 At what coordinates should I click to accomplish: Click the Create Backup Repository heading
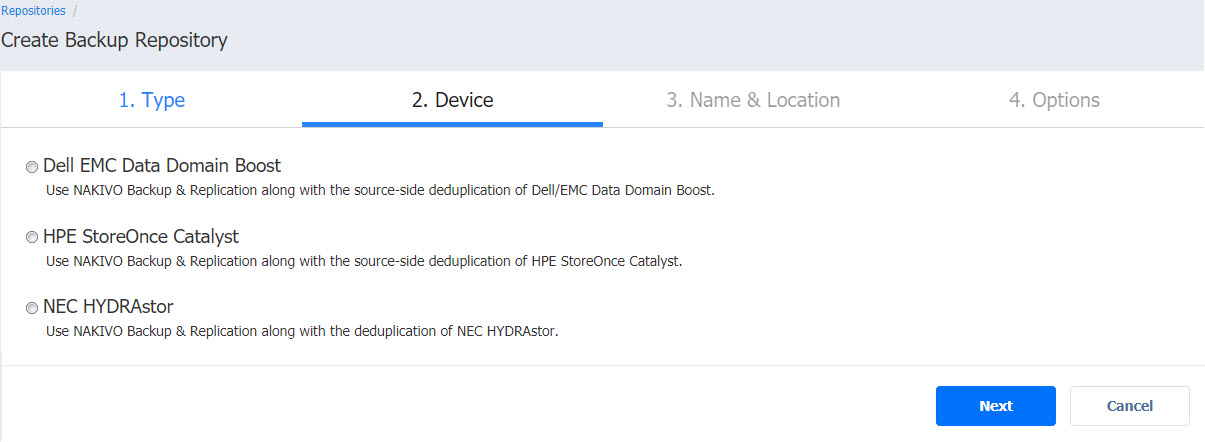pos(114,41)
